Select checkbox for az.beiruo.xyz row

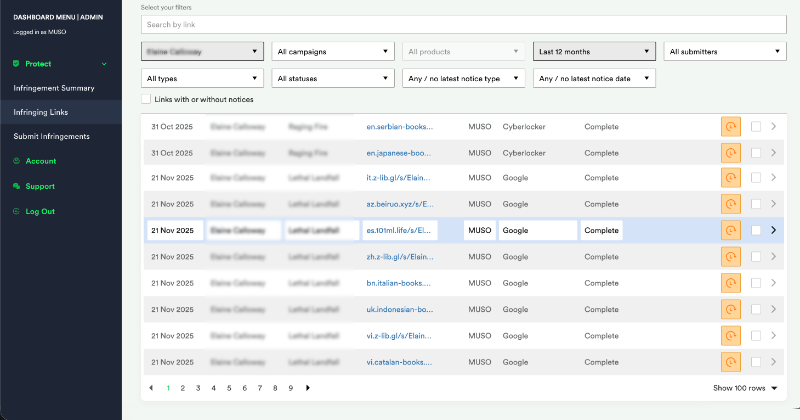tap(756, 204)
